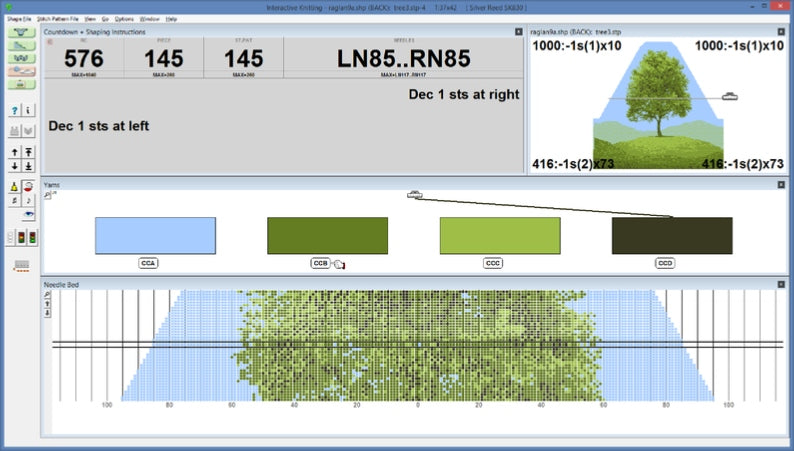Toggle the green traffic light button
This screenshot has width=794, height=451.
pyautogui.click(x=32, y=237)
